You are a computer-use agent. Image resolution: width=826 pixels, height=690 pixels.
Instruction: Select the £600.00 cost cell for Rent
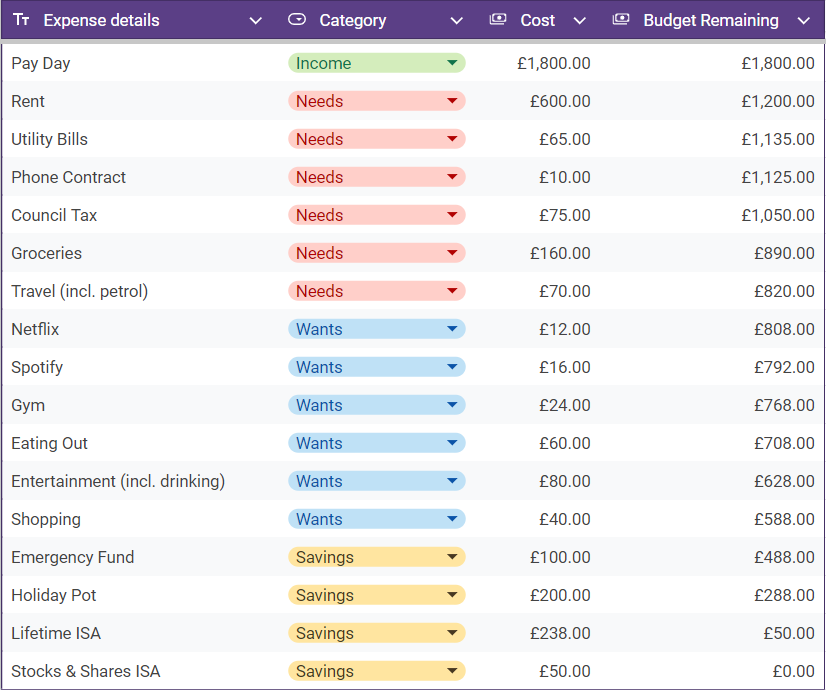pyautogui.click(x=560, y=101)
